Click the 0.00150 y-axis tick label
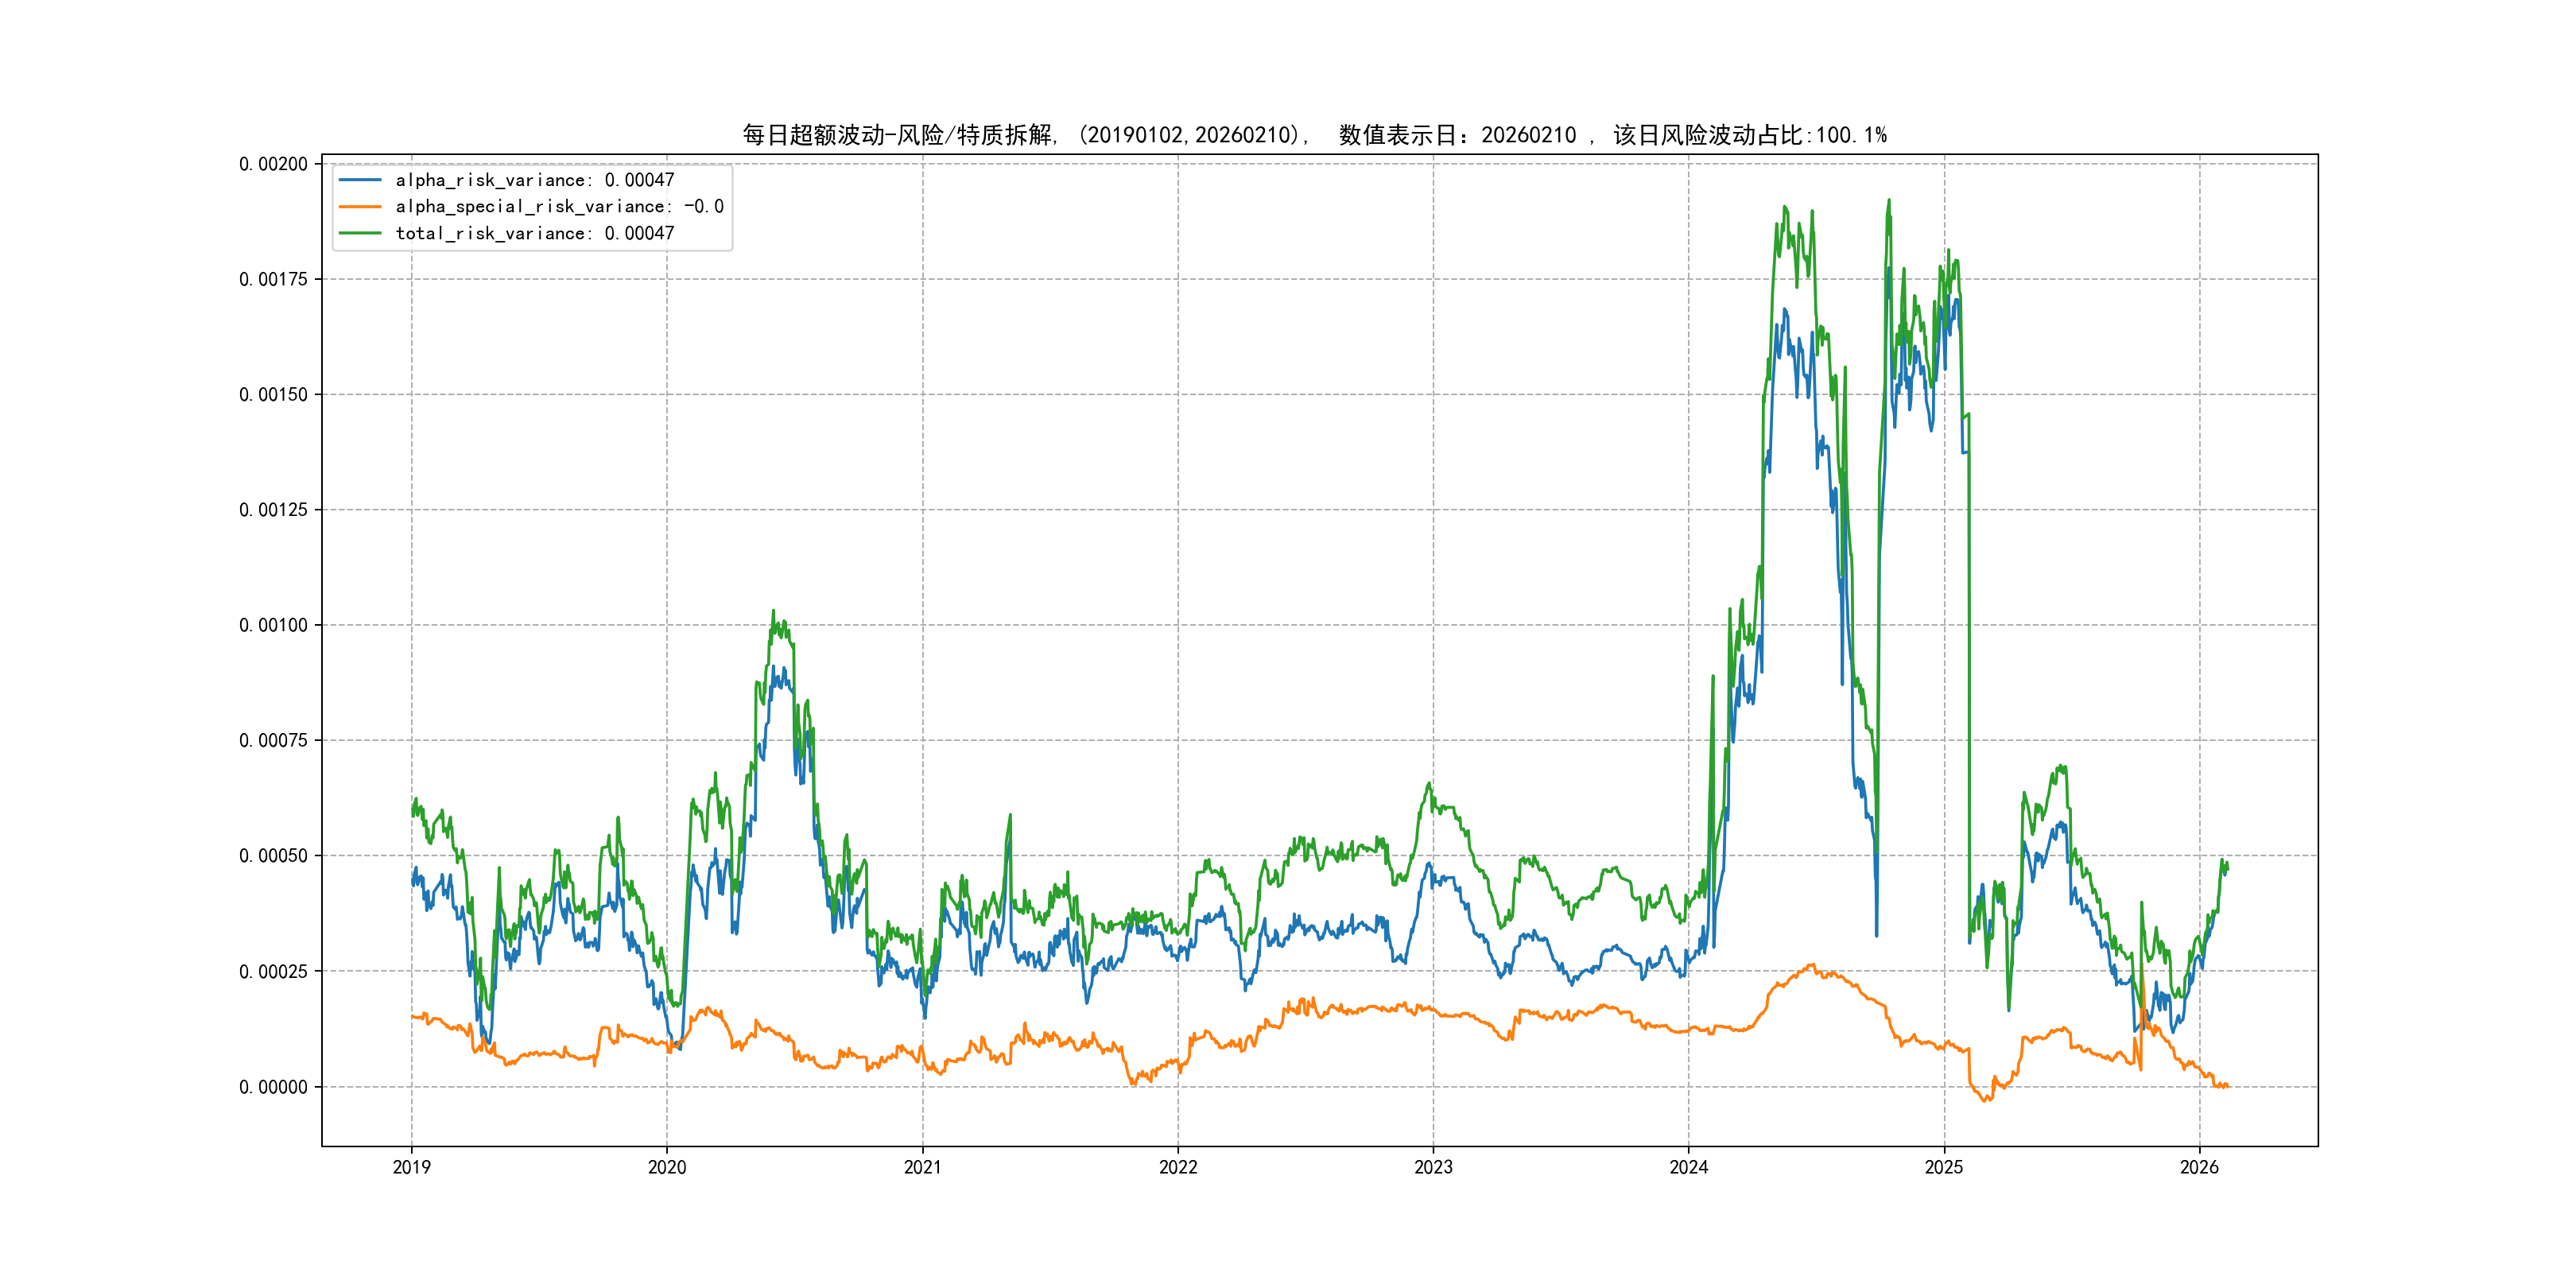 pyautogui.click(x=273, y=395)
